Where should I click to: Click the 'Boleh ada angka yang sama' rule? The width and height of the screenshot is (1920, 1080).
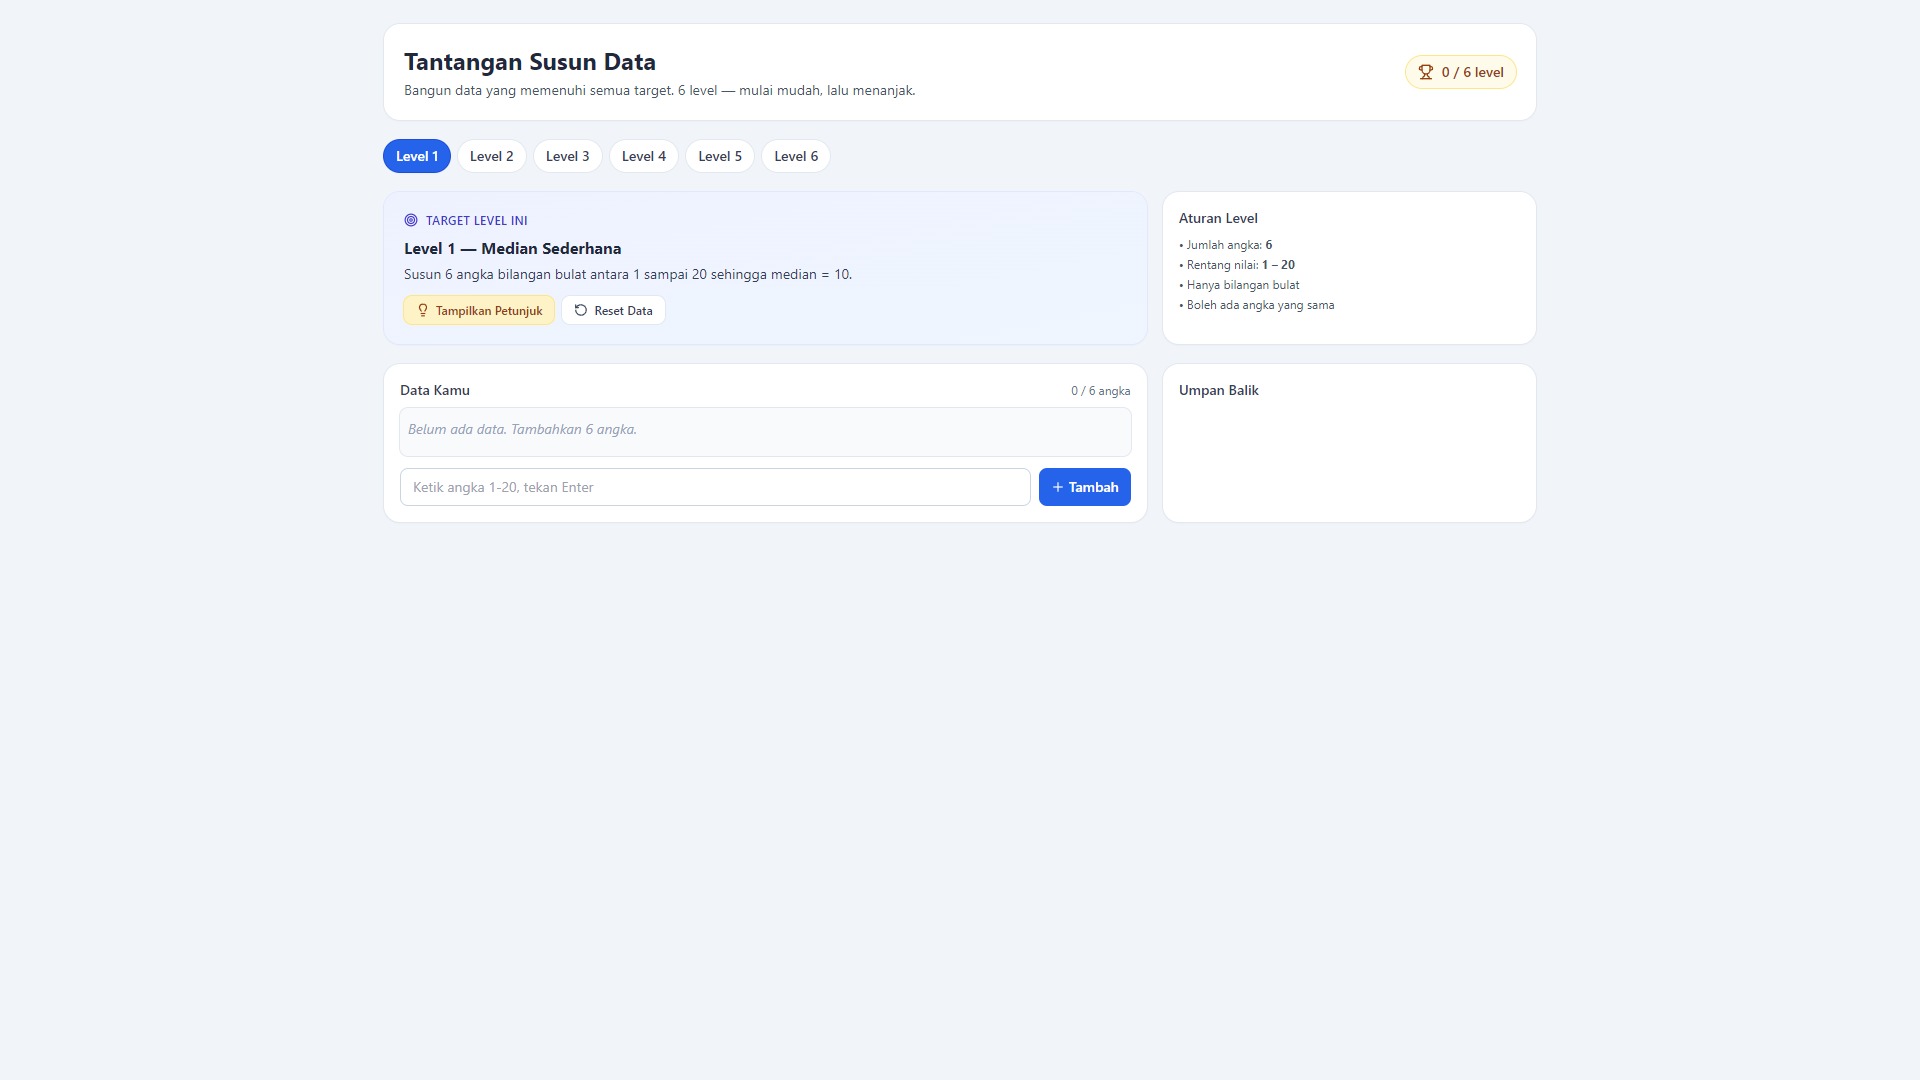[x=1257, y=305]
